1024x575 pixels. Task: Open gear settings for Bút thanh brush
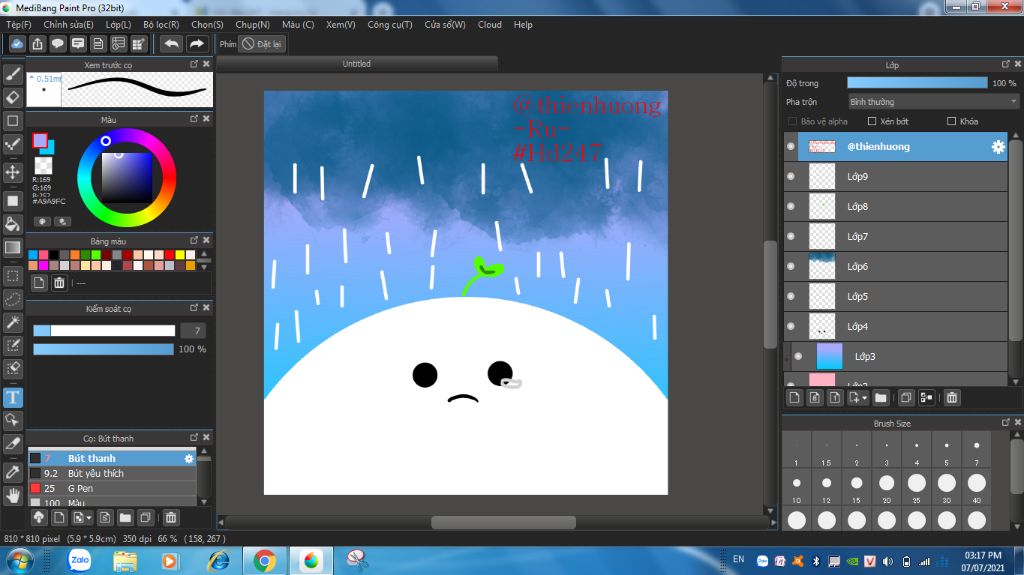pos(189,459)
